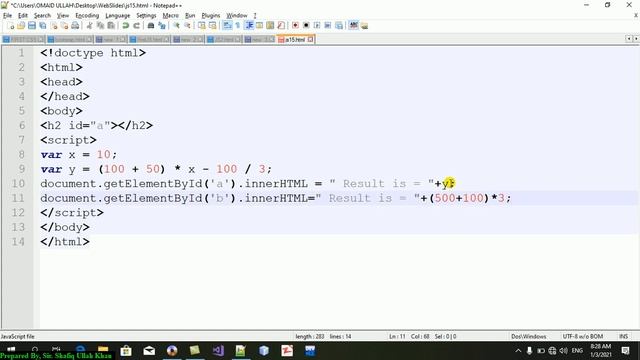
Task: Toggle synchronized vertical scrolling
Action: (x=202, y=26)
